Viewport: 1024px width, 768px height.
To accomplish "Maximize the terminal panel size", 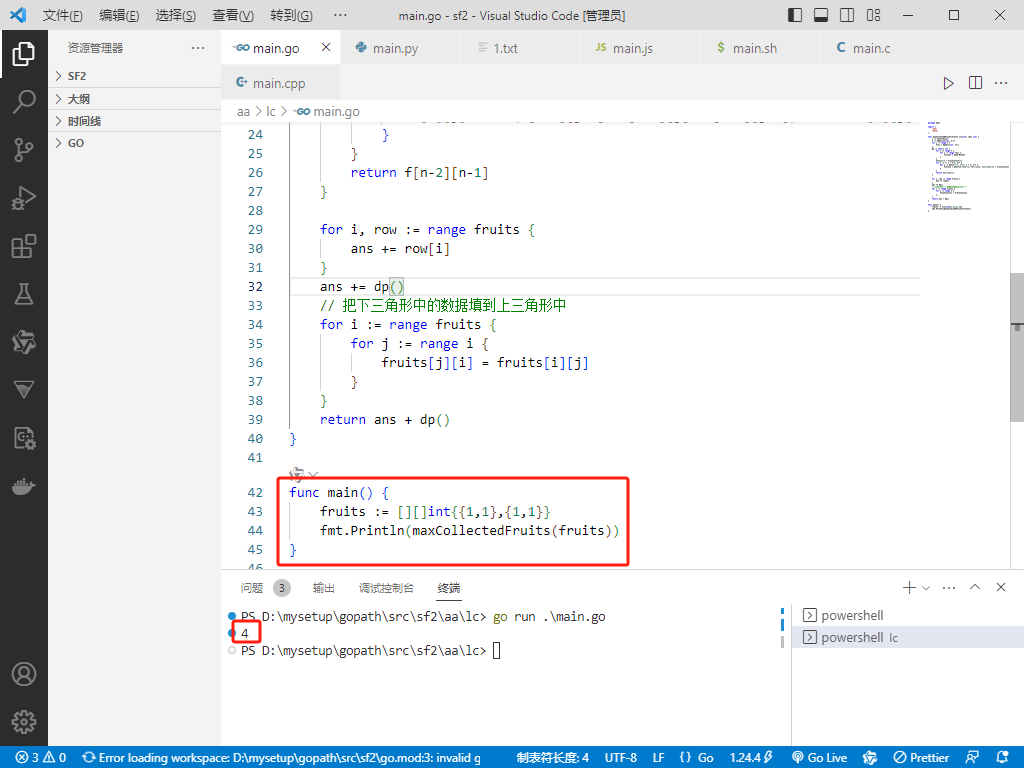I will click(x=975, y=587).
